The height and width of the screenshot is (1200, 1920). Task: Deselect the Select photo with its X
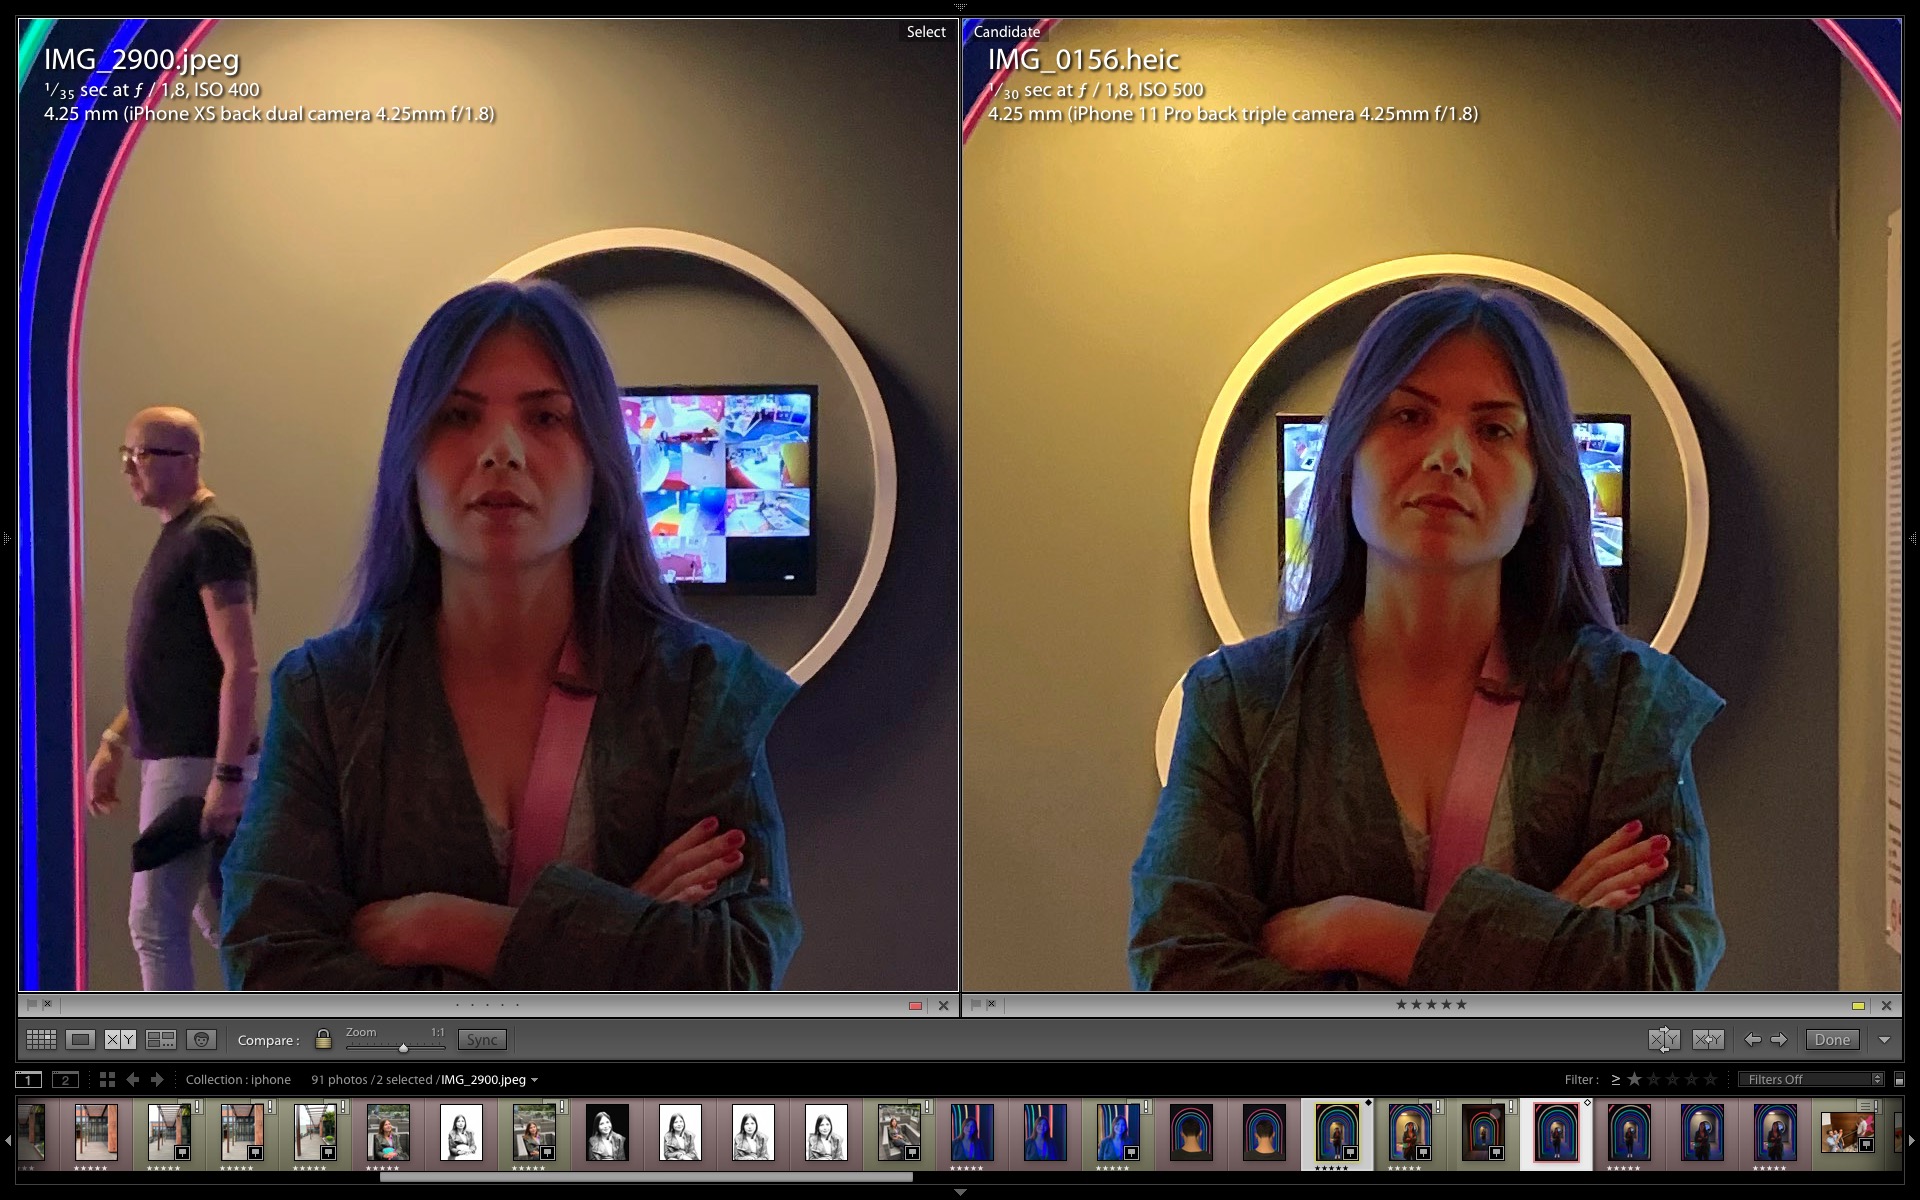click(x=943, y=1006)
